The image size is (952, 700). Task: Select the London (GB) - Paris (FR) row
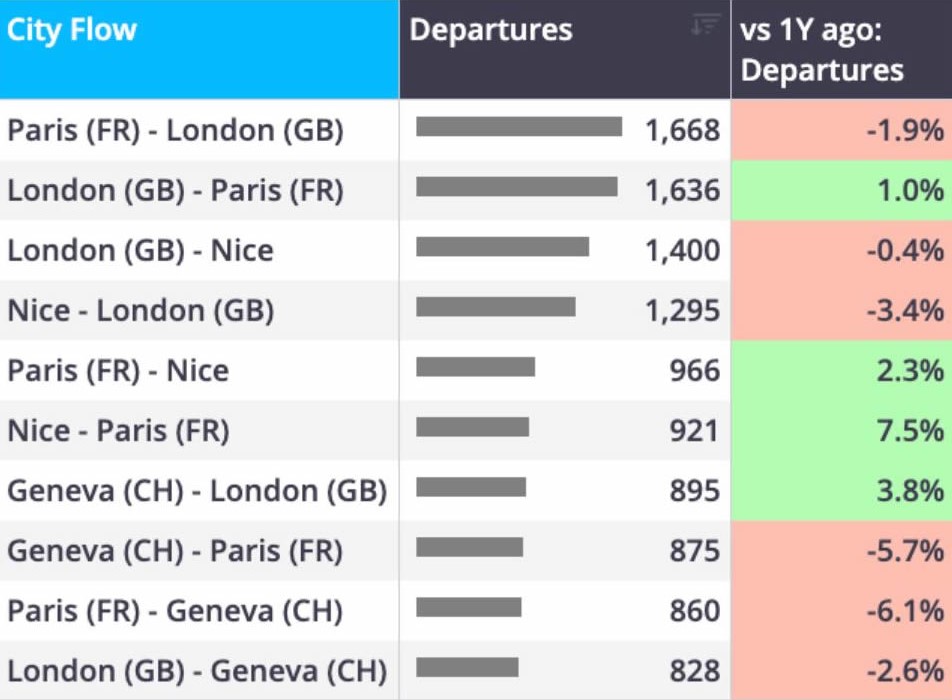(476, 190)
